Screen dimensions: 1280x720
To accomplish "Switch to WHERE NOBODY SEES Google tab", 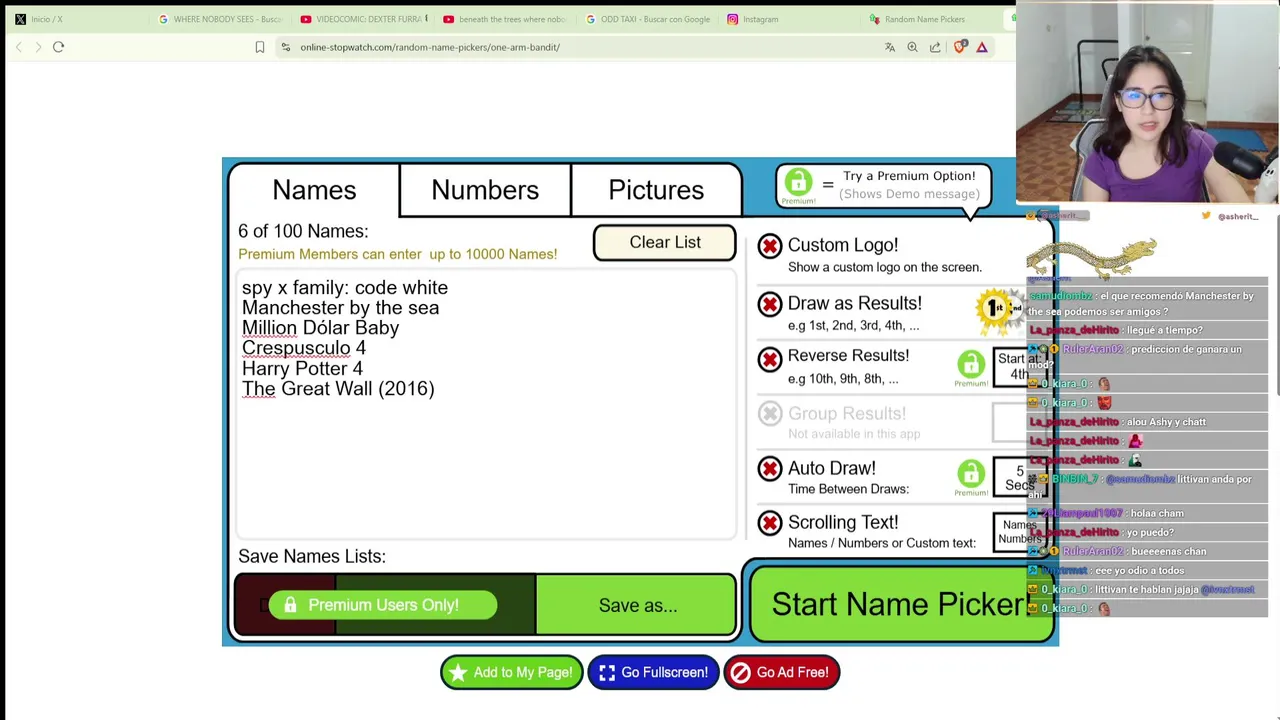I will pyautogui.click(x=220, y=19).
